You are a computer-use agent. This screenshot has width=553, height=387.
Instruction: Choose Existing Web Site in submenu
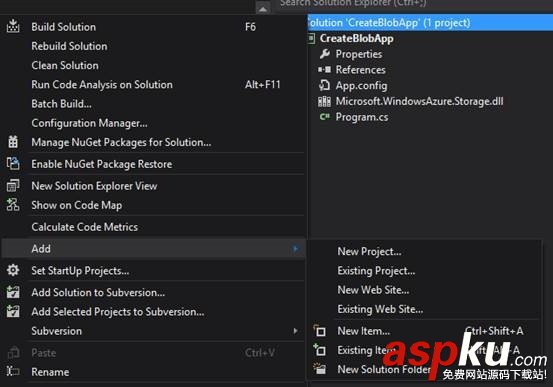click(425, 309)
